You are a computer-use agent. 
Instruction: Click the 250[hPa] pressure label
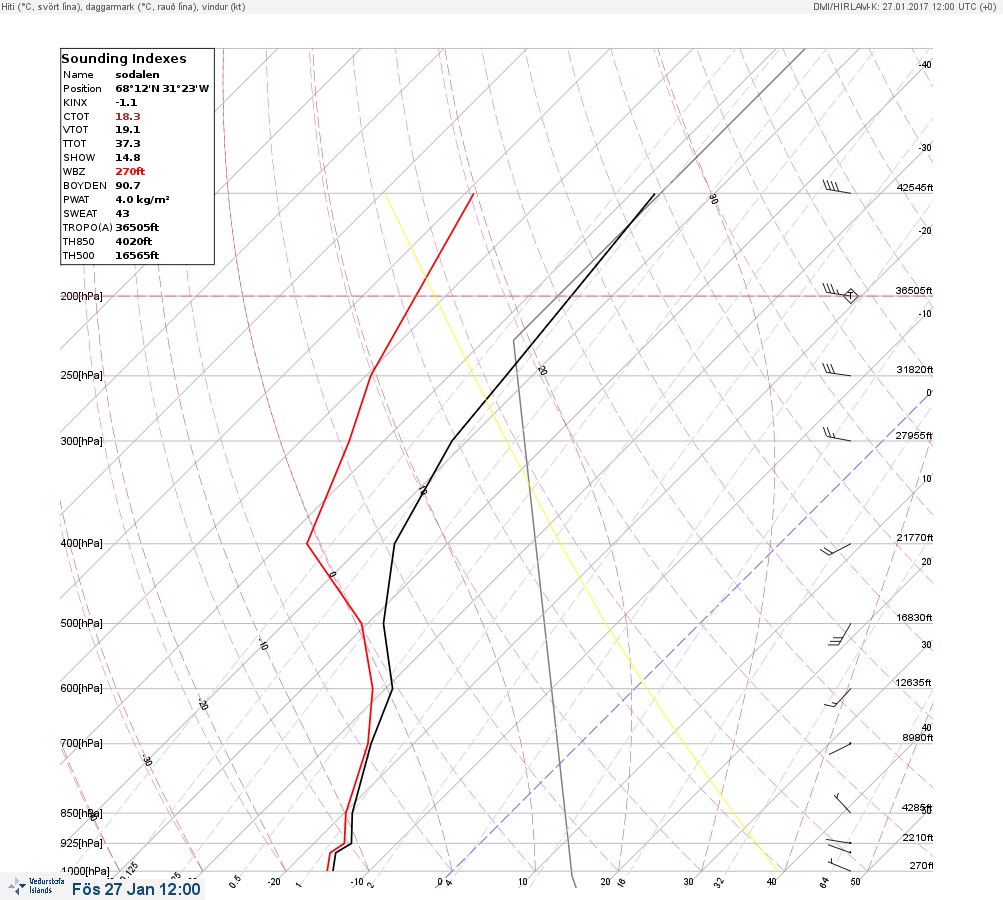(81, 375)
